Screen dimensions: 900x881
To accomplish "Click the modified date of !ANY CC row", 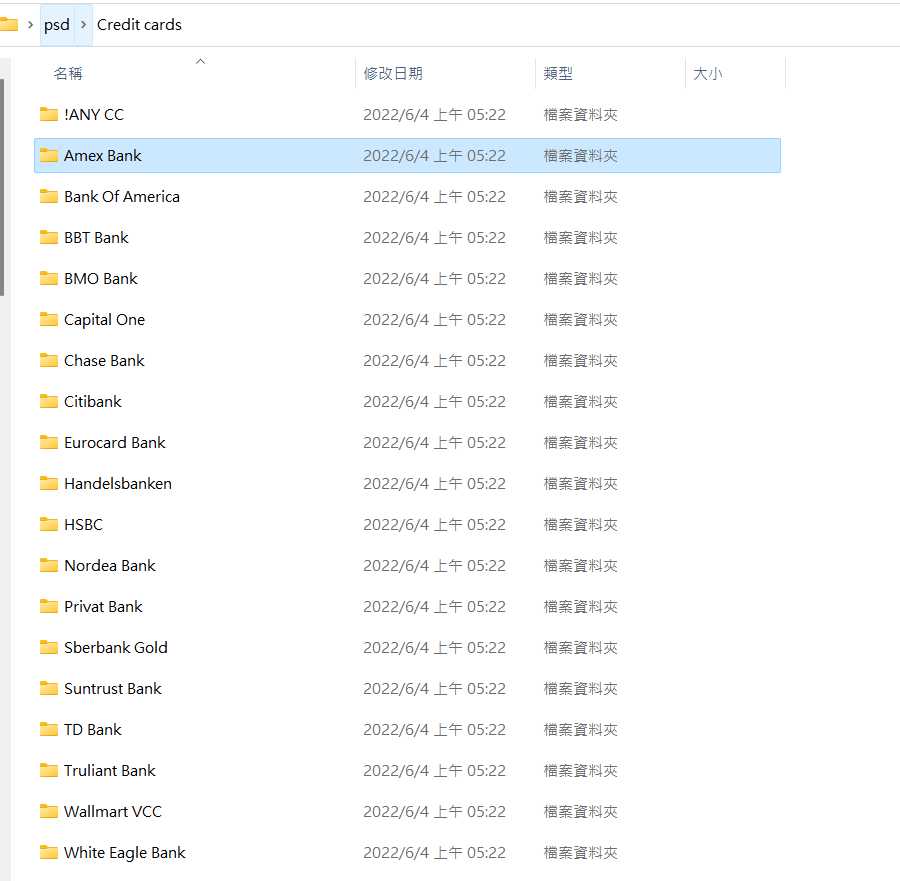I will click(x=435, y=115).
